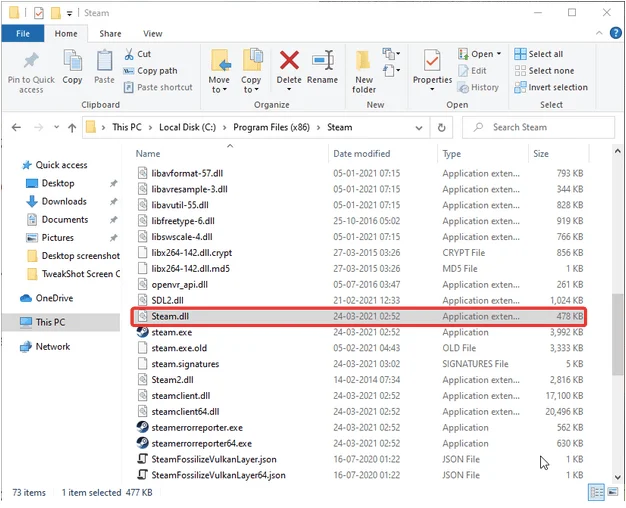Select Quick access in navigation pane
This screenshot has height=508, width=626.
[55, 165]
